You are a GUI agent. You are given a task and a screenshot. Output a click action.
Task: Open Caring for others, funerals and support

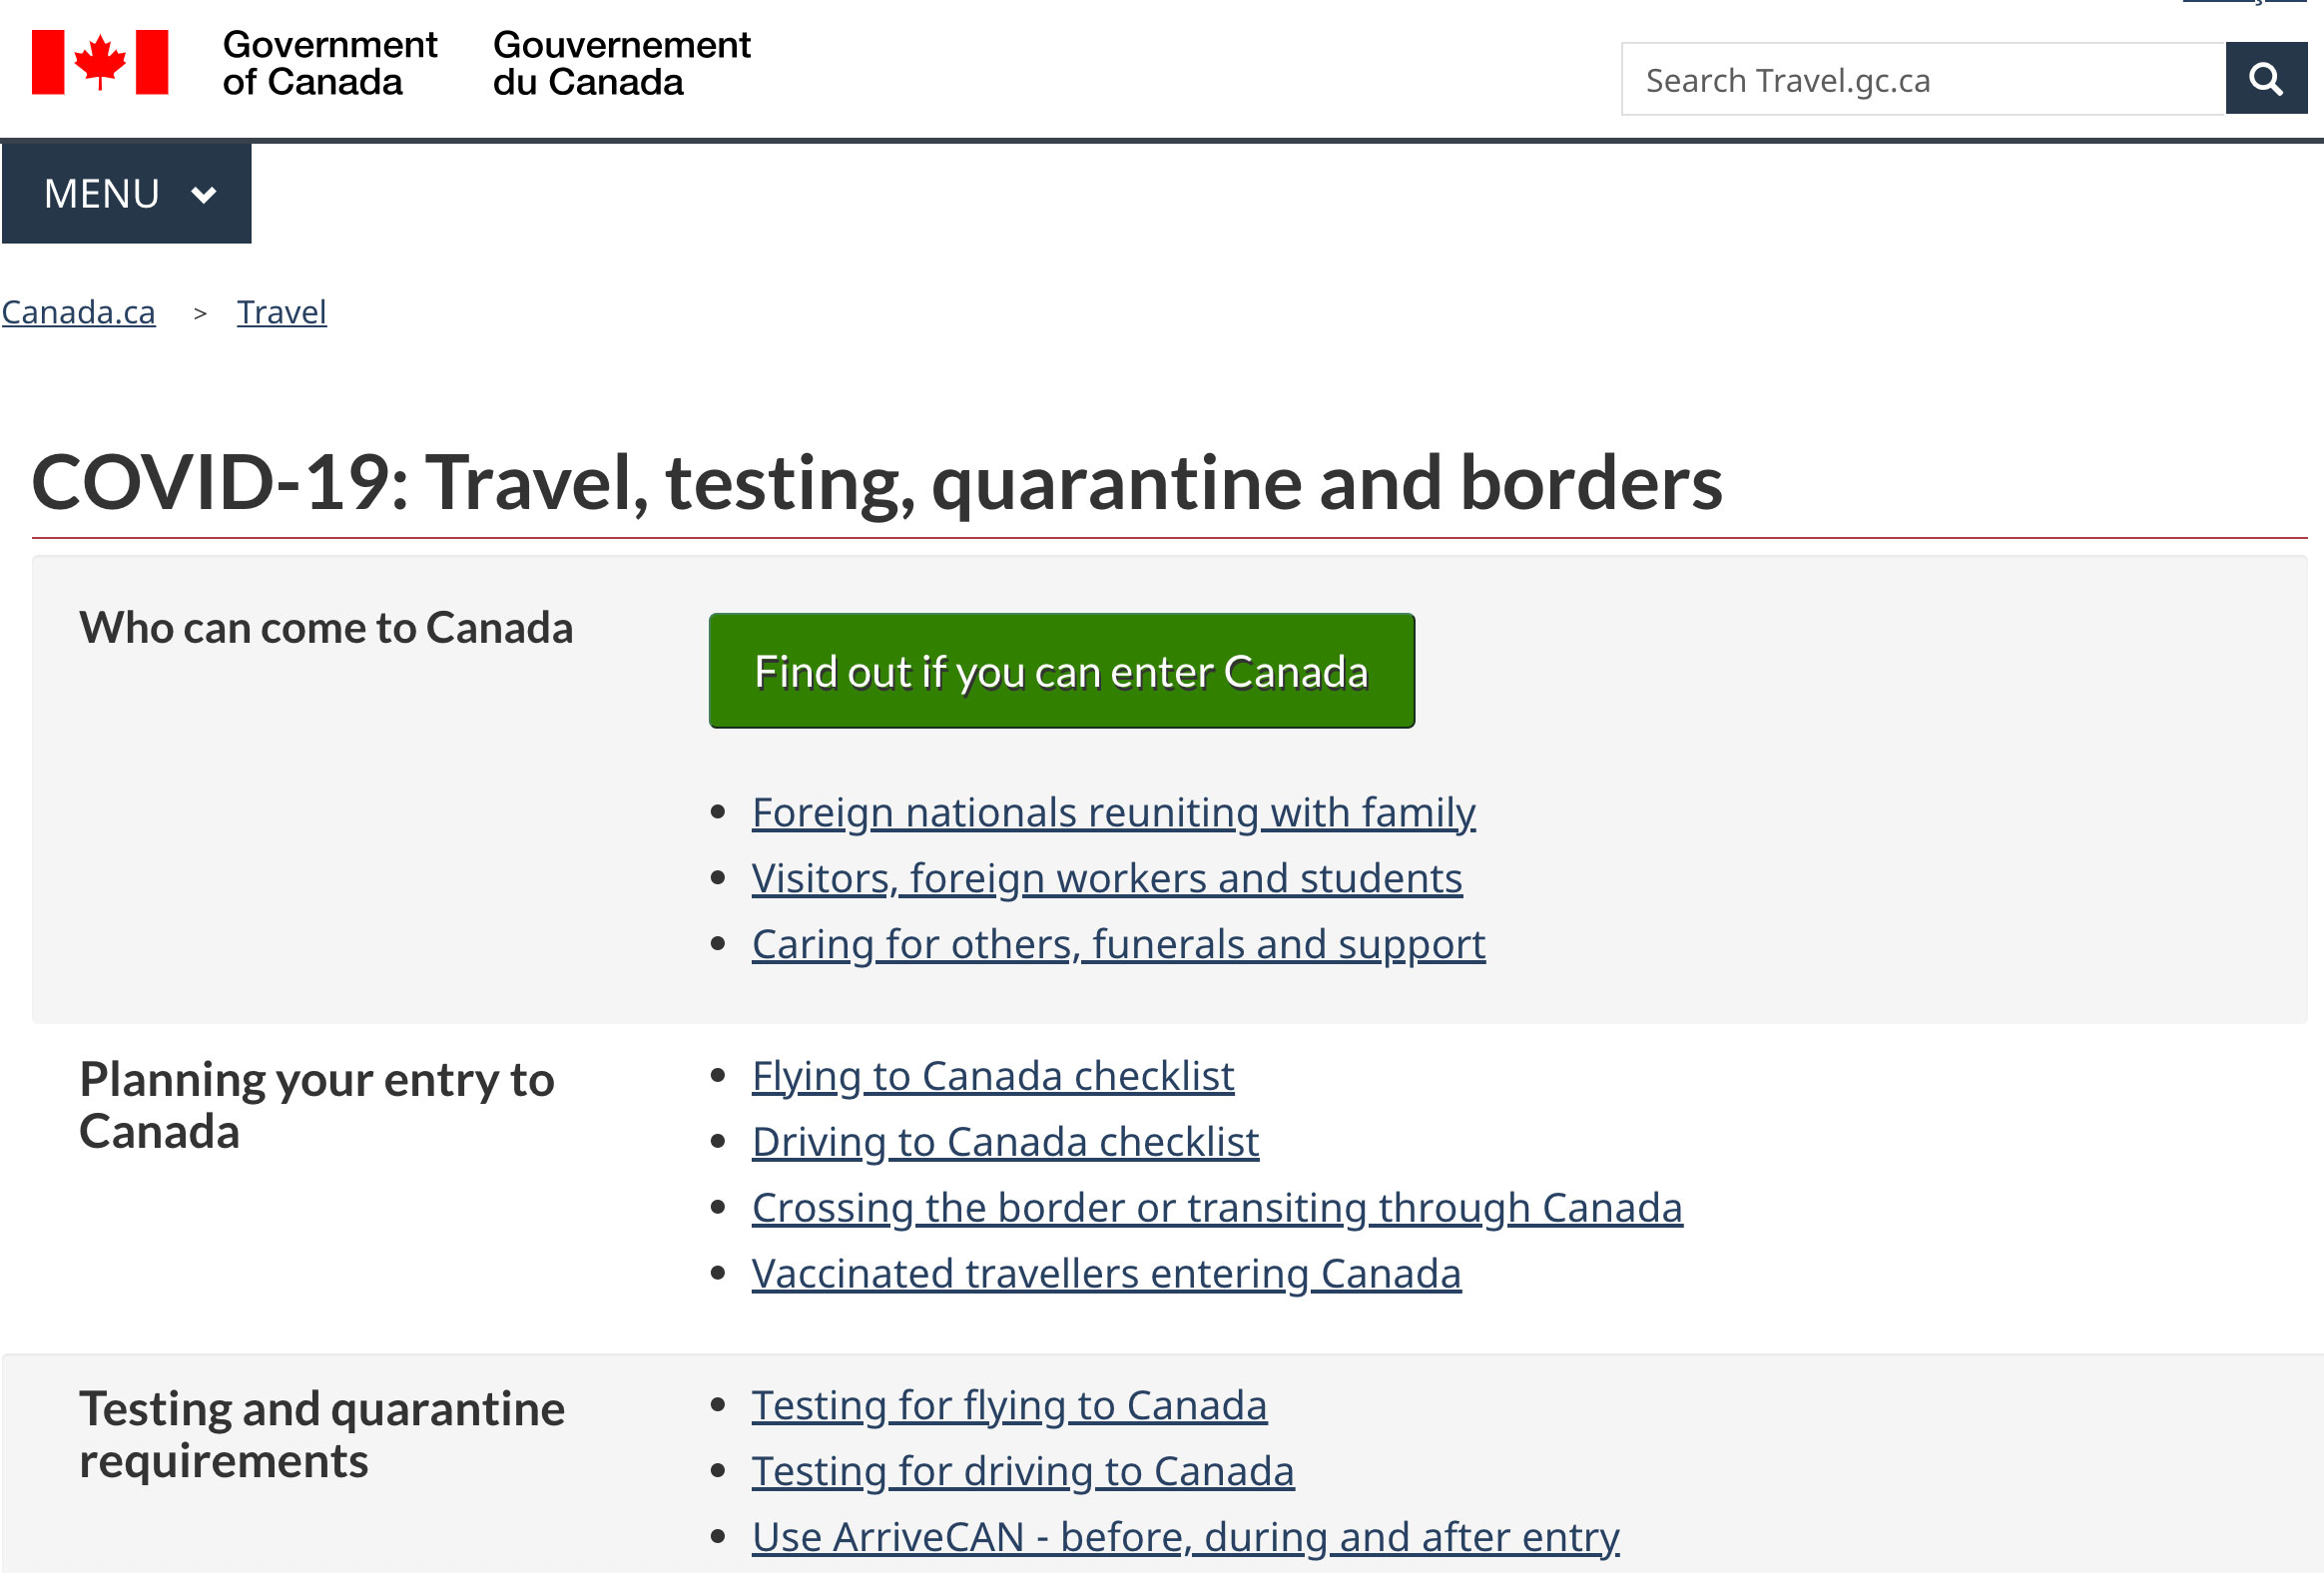point(1118,945)
